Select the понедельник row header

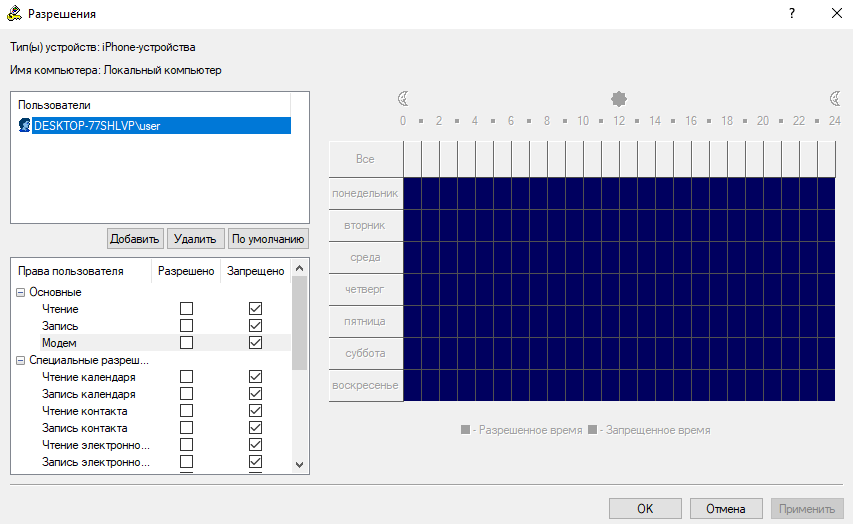coord(366,193)
